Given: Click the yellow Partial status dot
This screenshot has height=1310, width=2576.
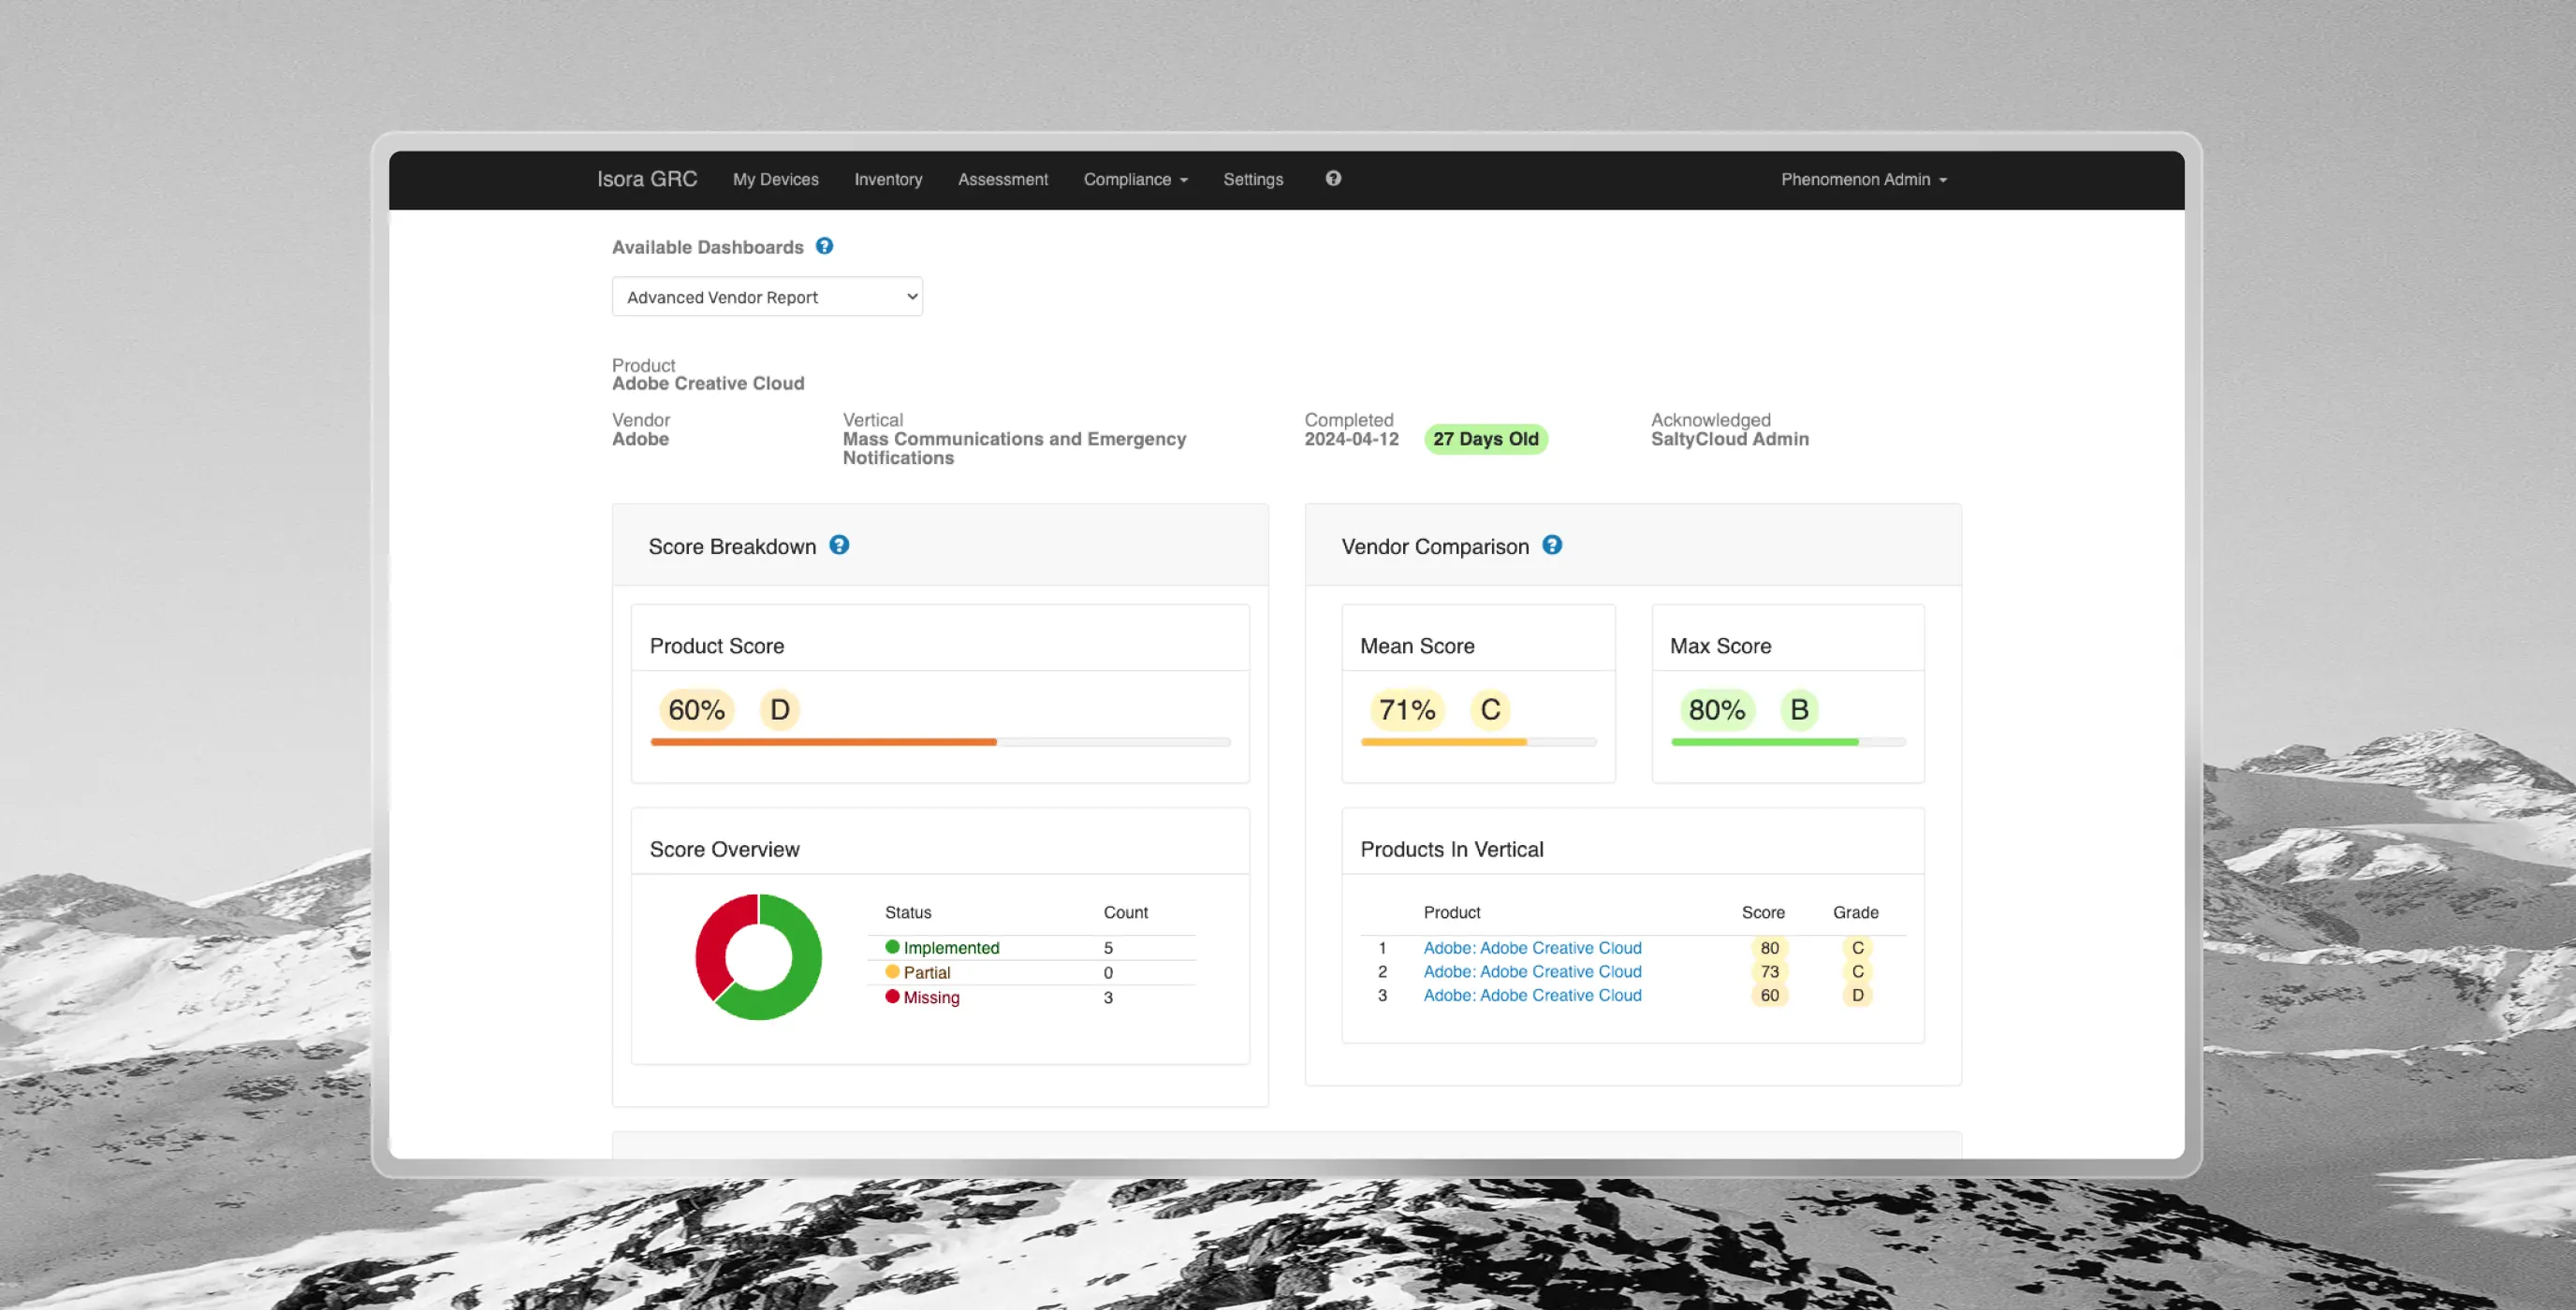Looking at the screenshot, I should pyautogui.click(x=892, y=972).
